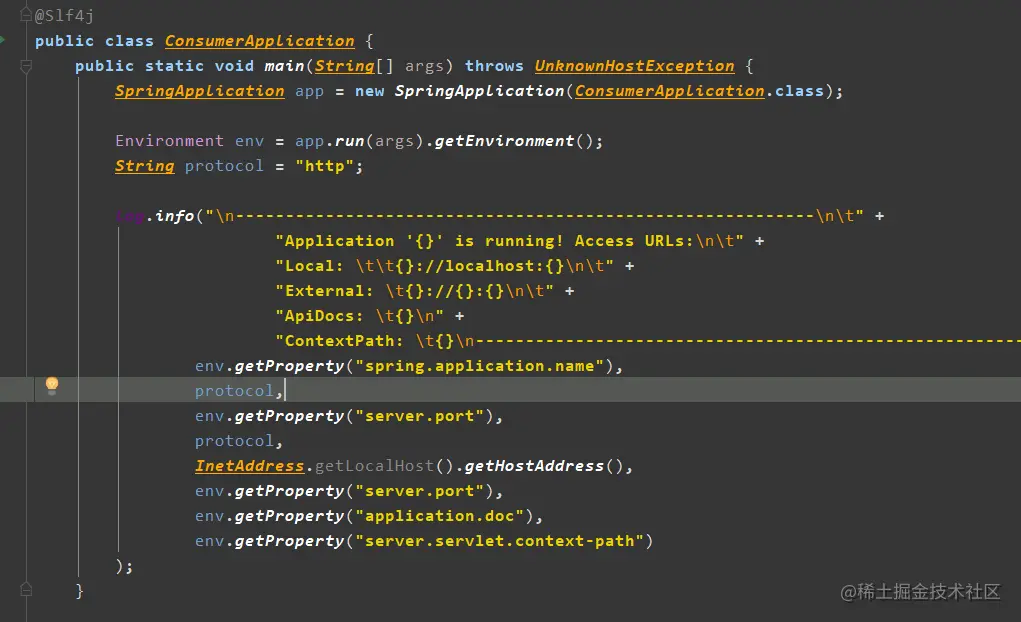Click the new keyword
Image resolution: width=1021 pixels, height=622 pixels.
pyautogui.click(x=369, y=91)
